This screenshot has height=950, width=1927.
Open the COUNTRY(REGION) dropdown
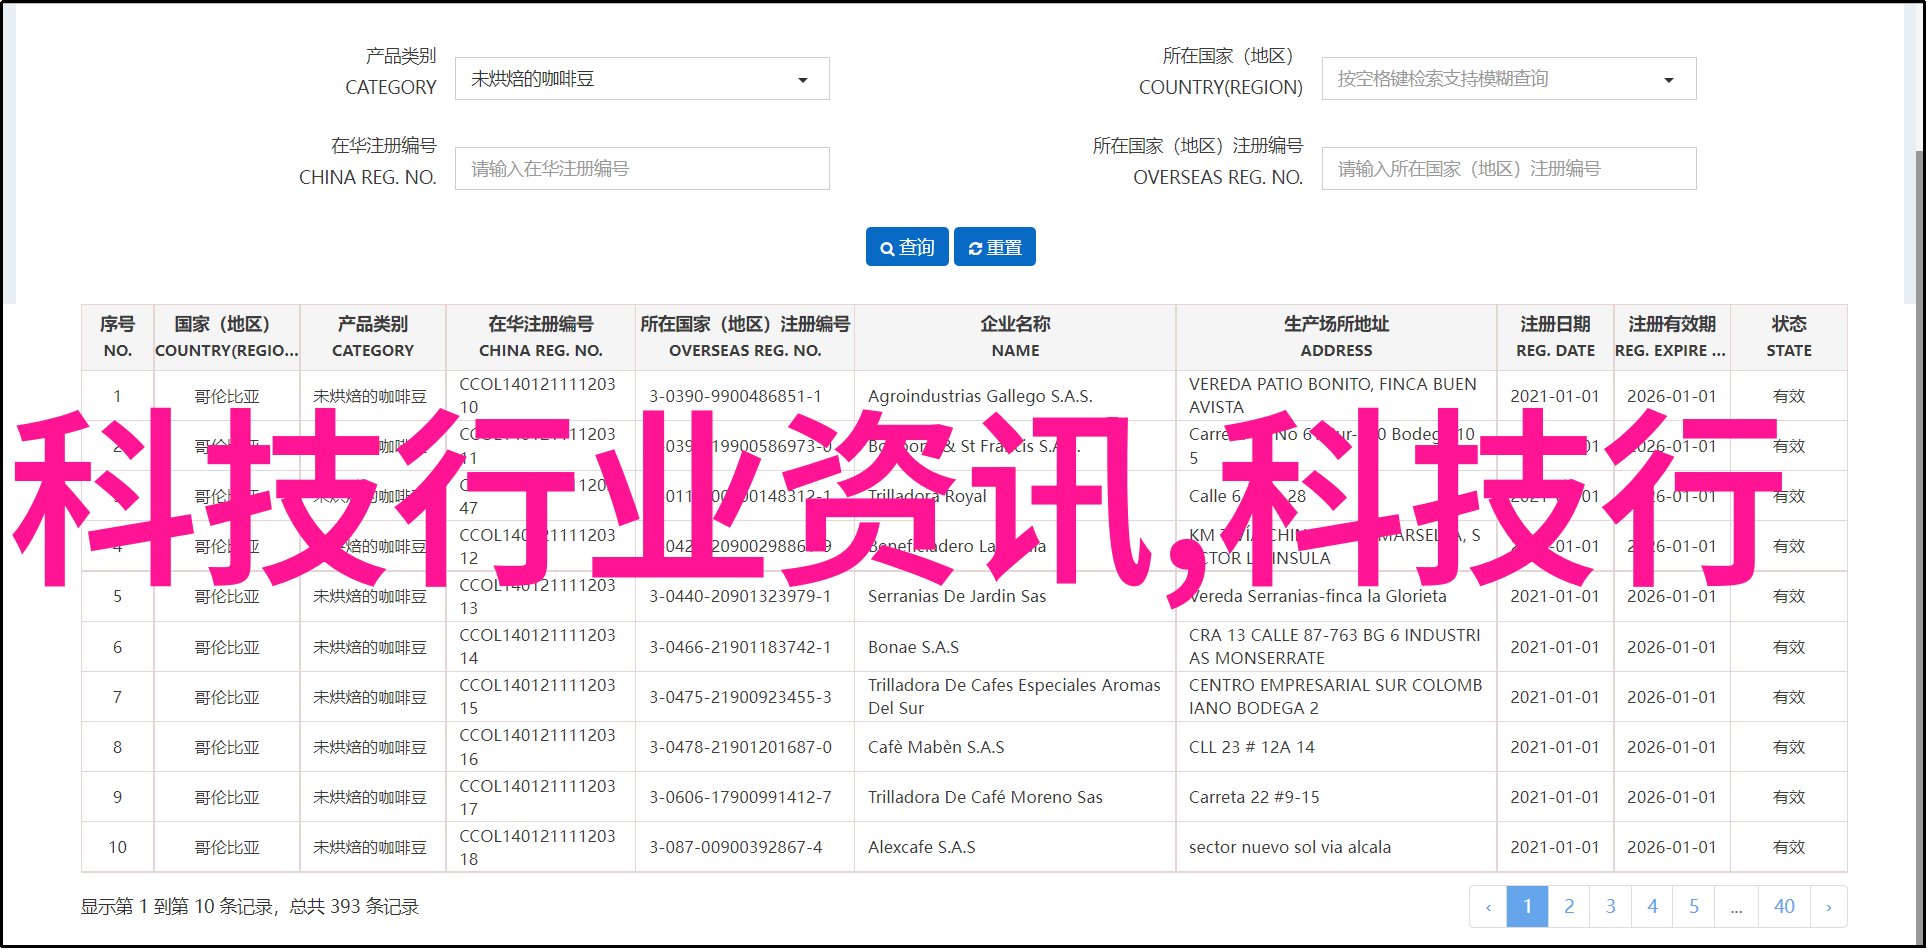tap(1509, 79)
